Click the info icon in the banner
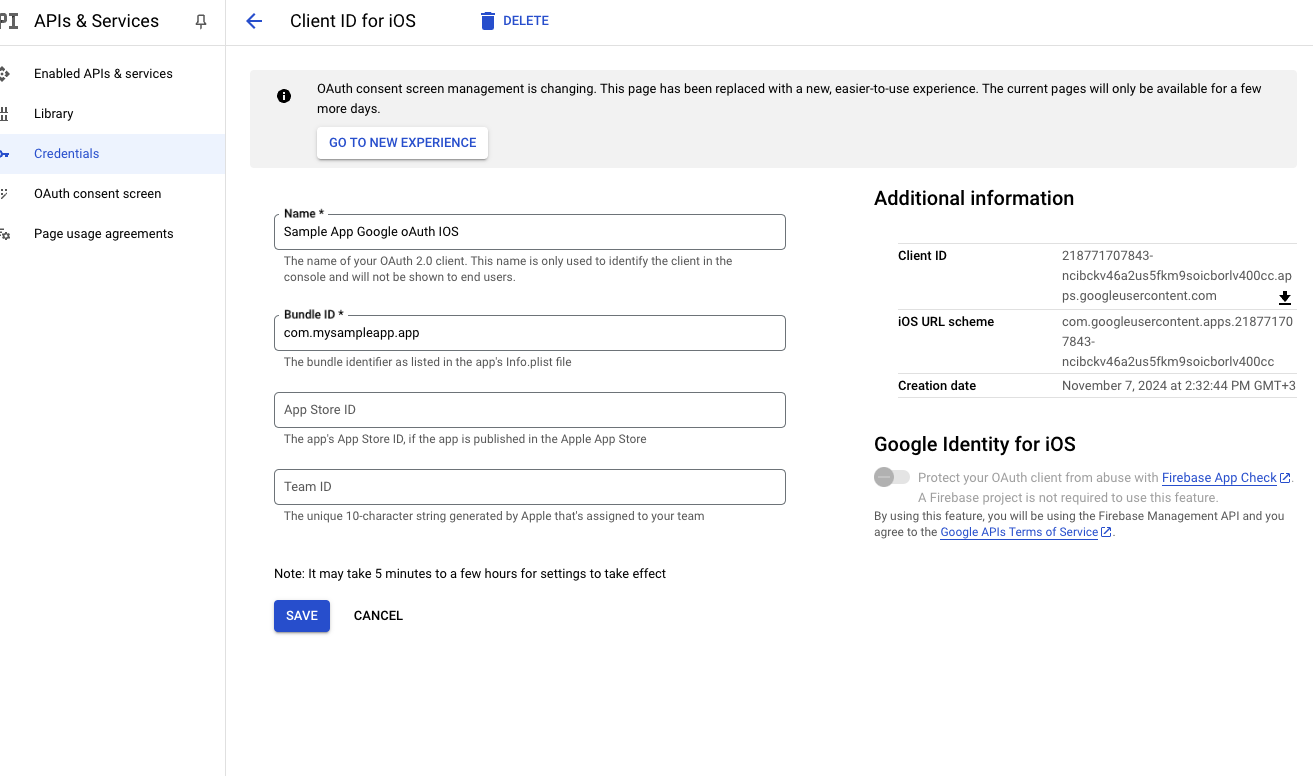 click(284, 96)
